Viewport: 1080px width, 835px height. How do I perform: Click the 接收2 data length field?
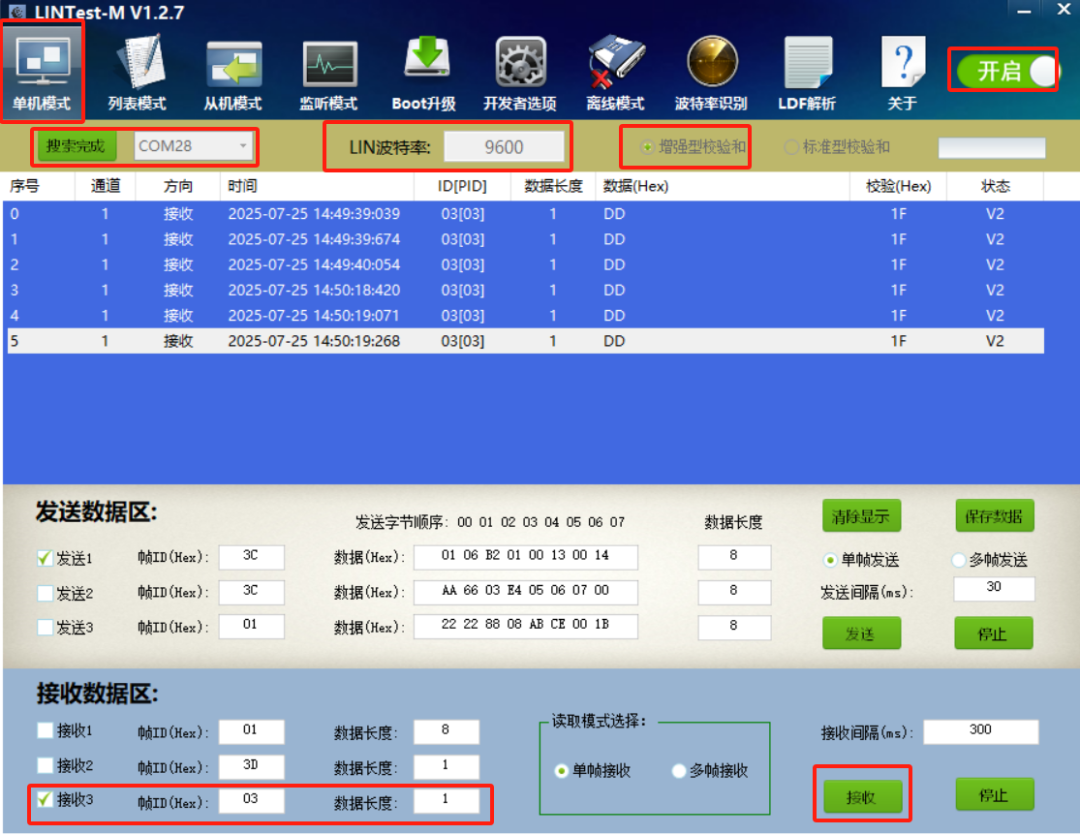click(446, 765)
